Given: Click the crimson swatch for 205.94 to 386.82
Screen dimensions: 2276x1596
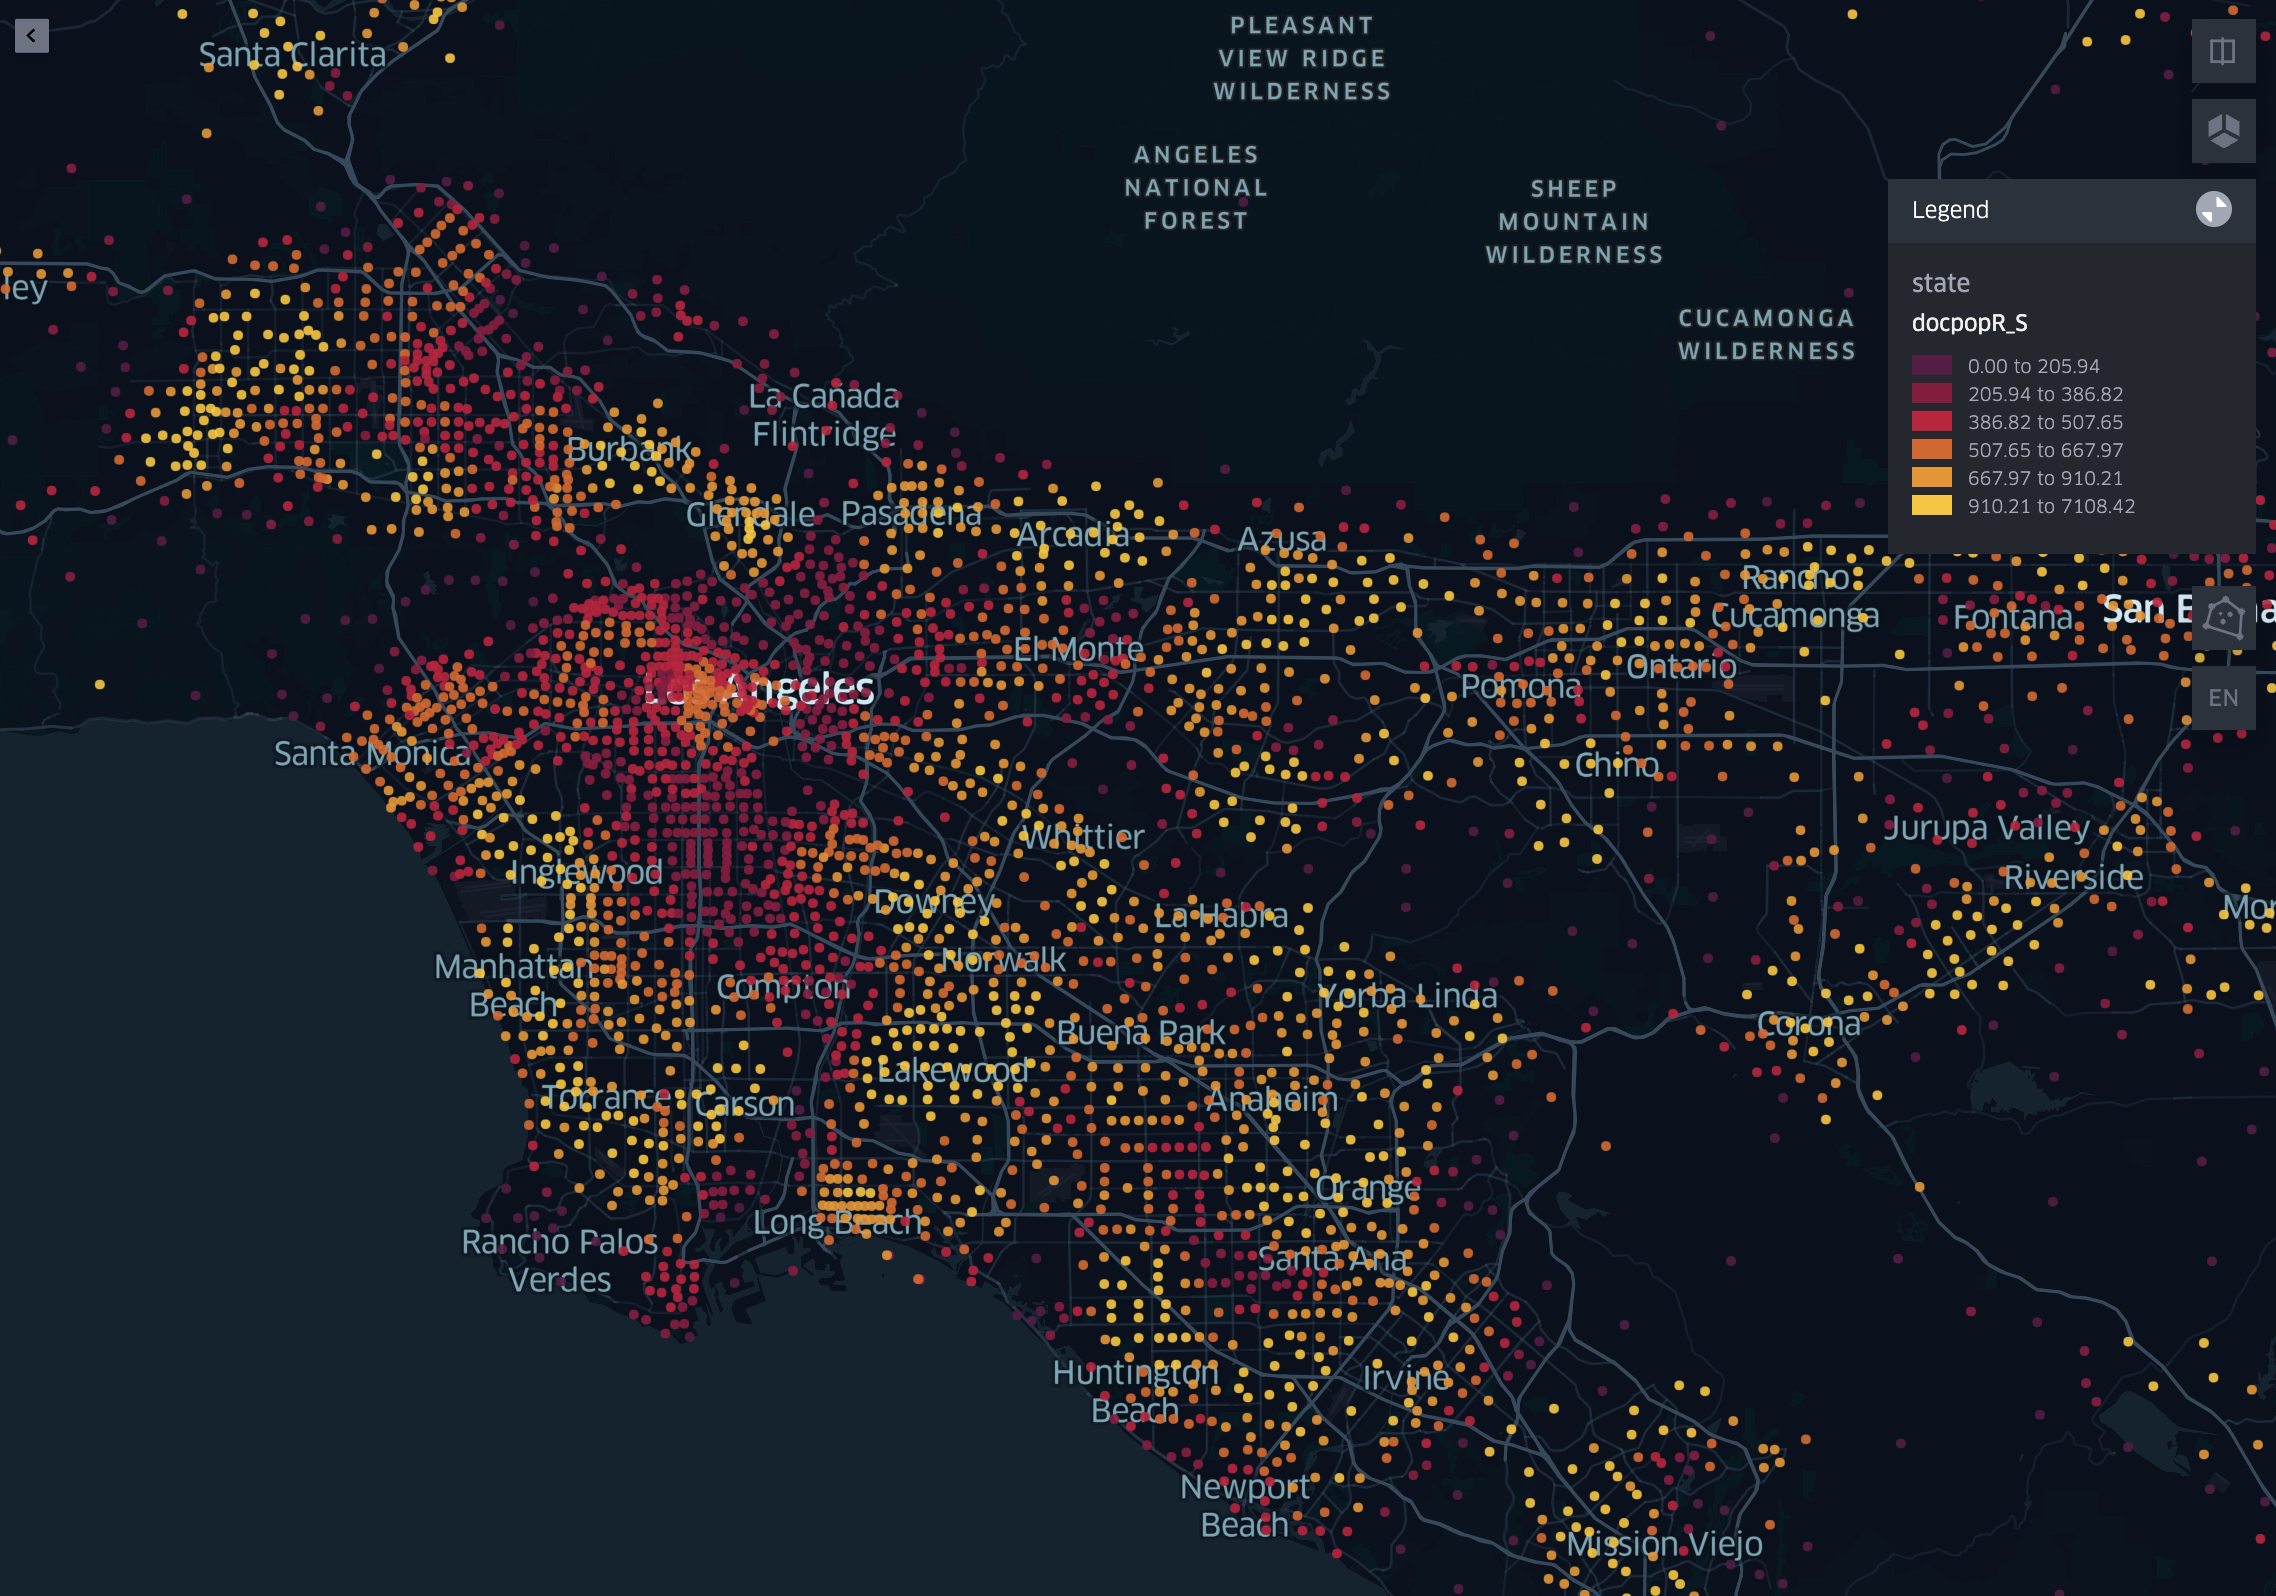Looking at the screenshot, I should coord(1930,394).
